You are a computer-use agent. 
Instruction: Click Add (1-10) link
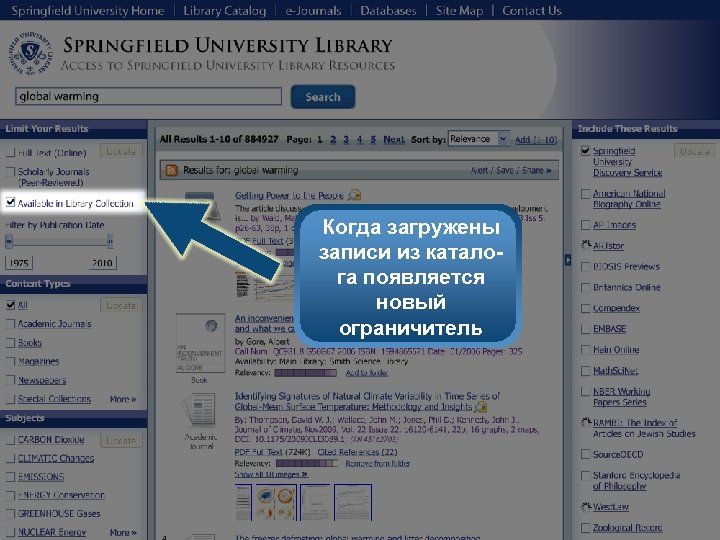coord(536,140)
